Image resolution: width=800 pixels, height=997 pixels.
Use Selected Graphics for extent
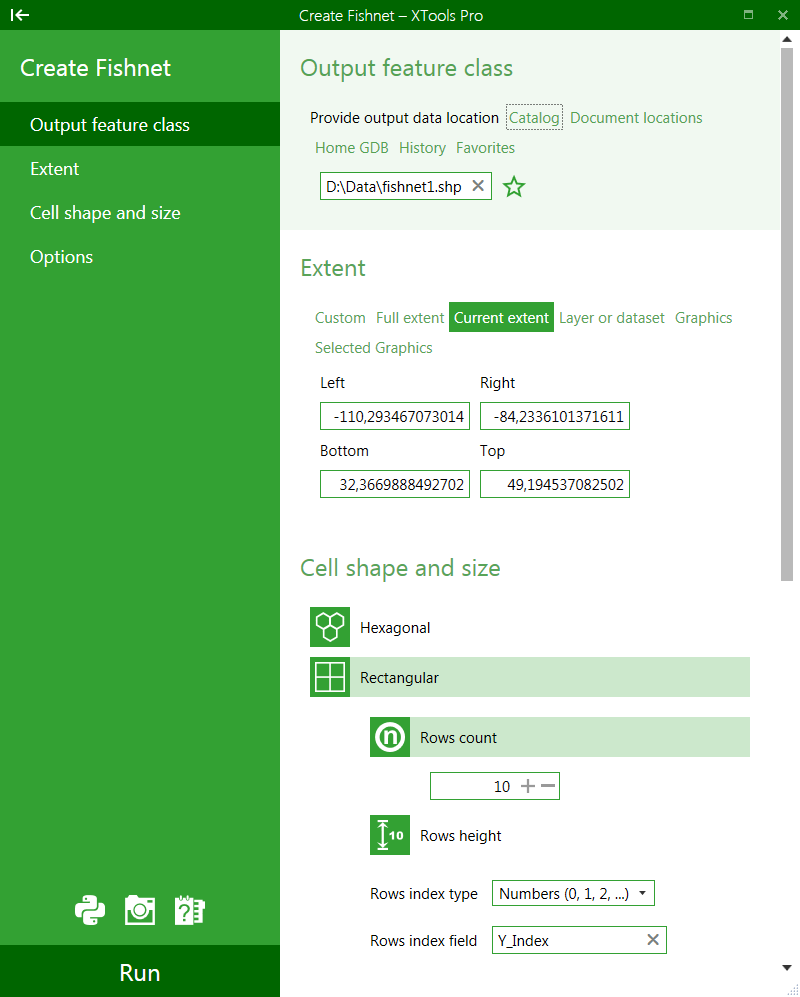tap(374, 347)
